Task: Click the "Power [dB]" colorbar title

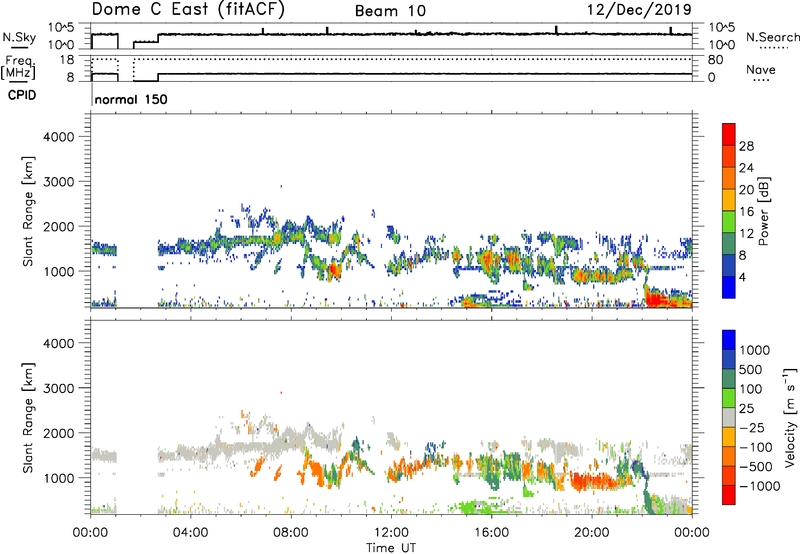Action: pyautogui.click(x=764, y=211)
